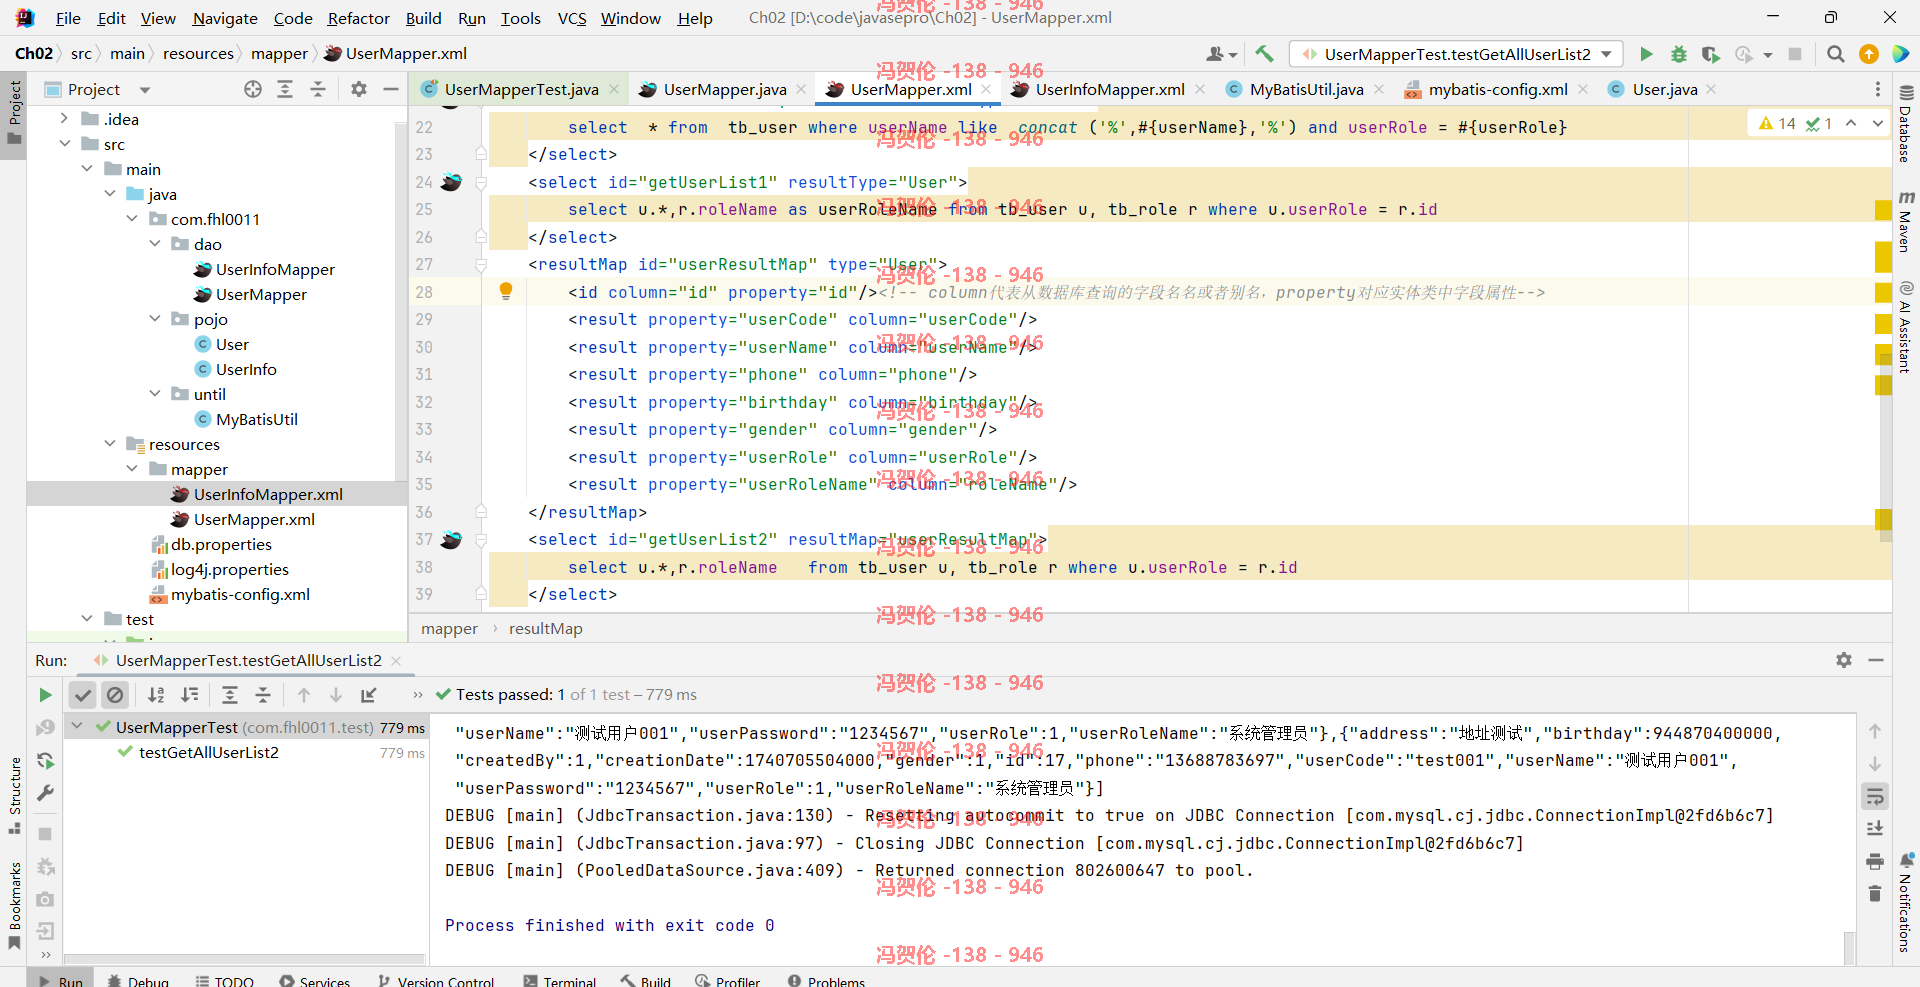Collapse UserMapperTest node in results
1920x987 pixels.
pos(77,727)
